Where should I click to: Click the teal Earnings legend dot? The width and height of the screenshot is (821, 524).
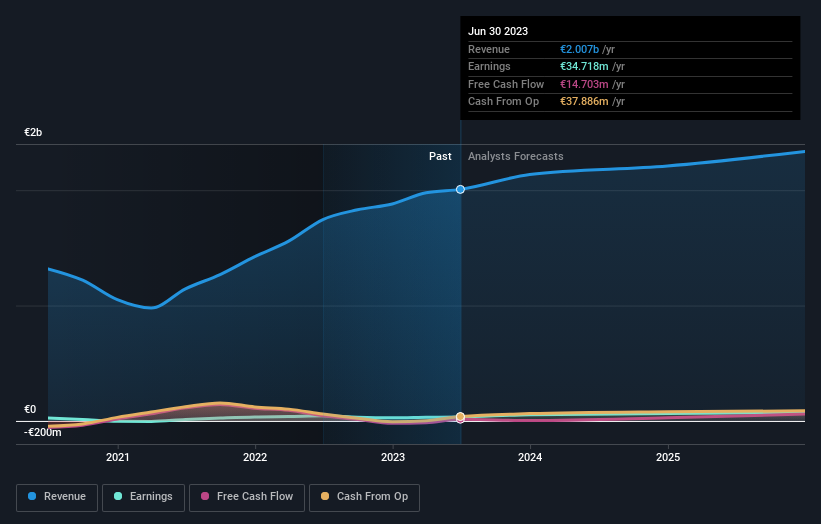[118, 496]
